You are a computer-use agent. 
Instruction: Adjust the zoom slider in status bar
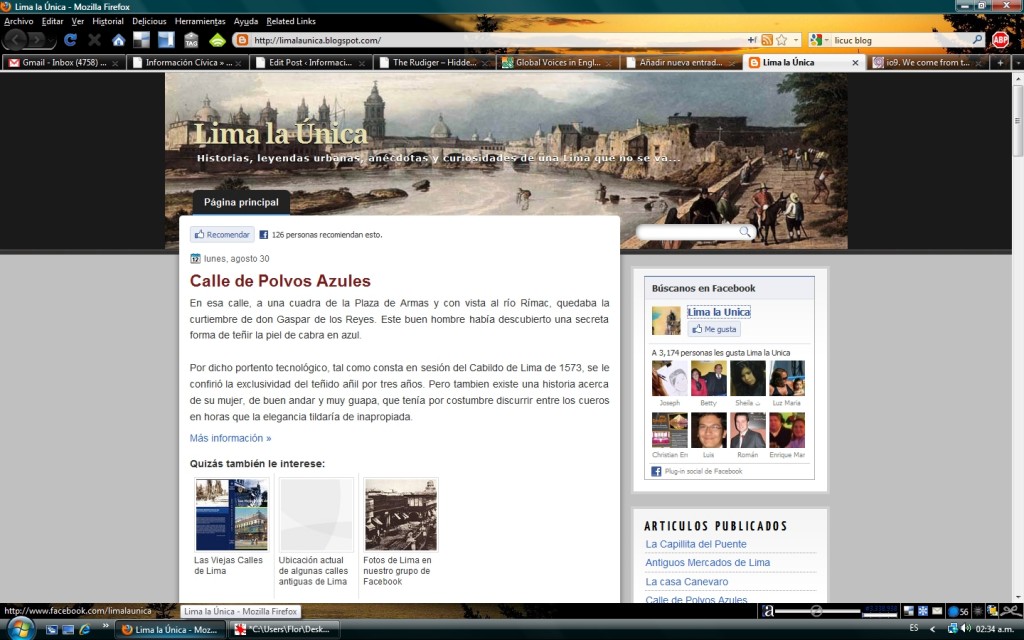pyautogui.click(x=817, y=610)
